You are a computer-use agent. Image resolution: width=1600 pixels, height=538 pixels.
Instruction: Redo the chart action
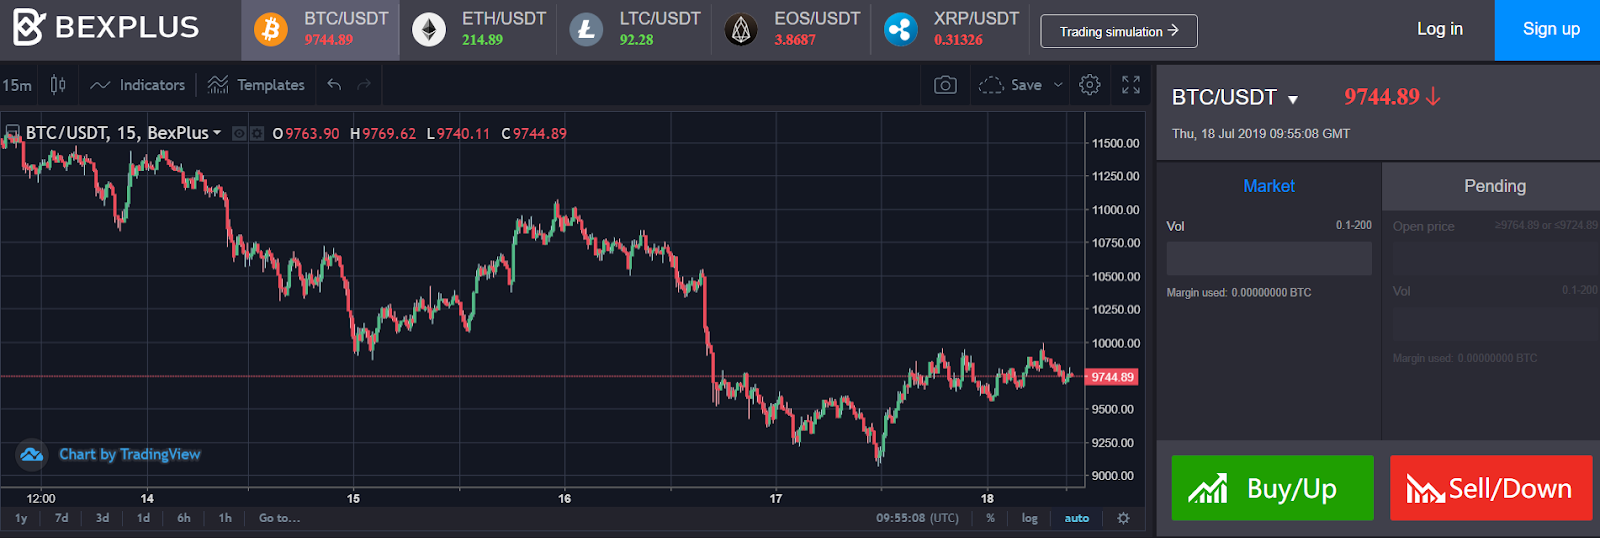pos(364,85)
